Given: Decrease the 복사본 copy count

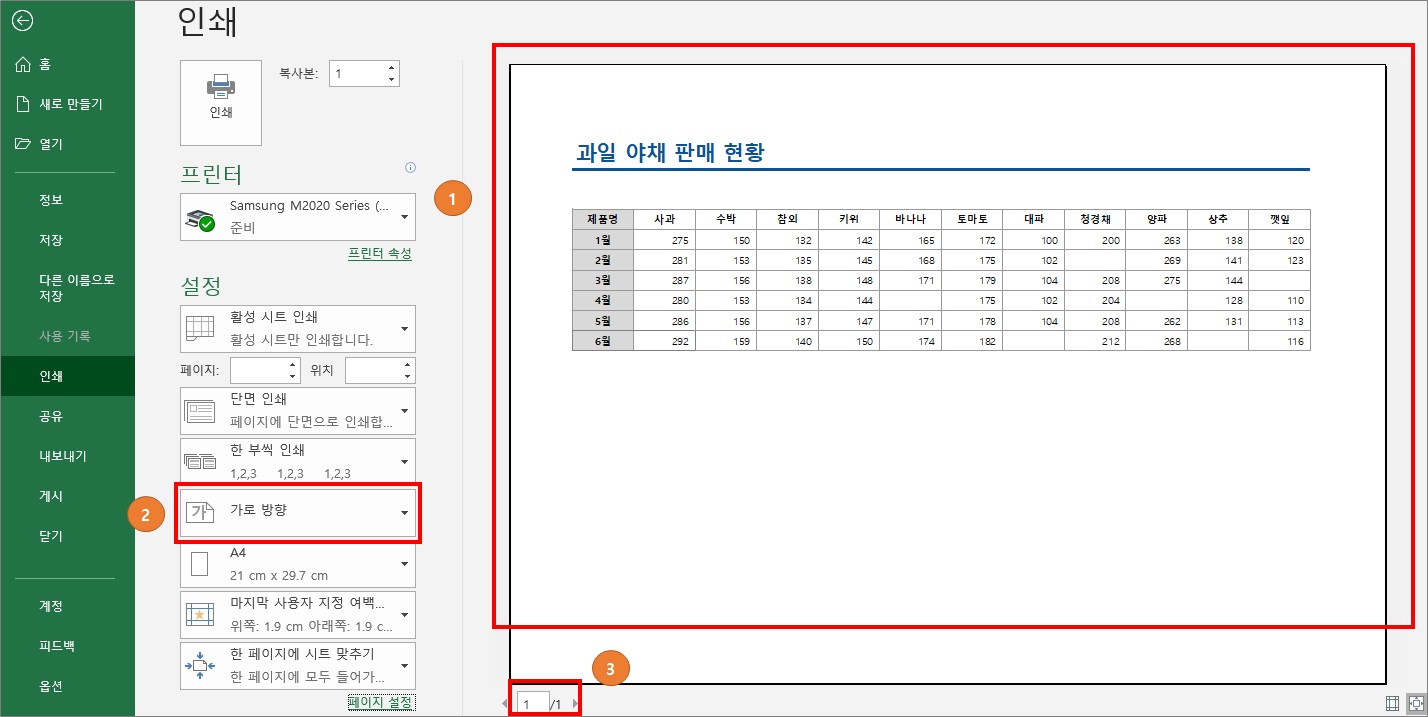Looking at the screenshot, I should [x=392, y=80].
